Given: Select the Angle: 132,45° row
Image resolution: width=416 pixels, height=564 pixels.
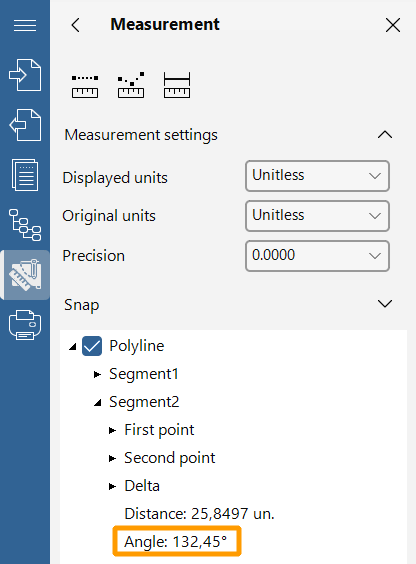Looking at the screenshot, I should (x=176, y=541).
